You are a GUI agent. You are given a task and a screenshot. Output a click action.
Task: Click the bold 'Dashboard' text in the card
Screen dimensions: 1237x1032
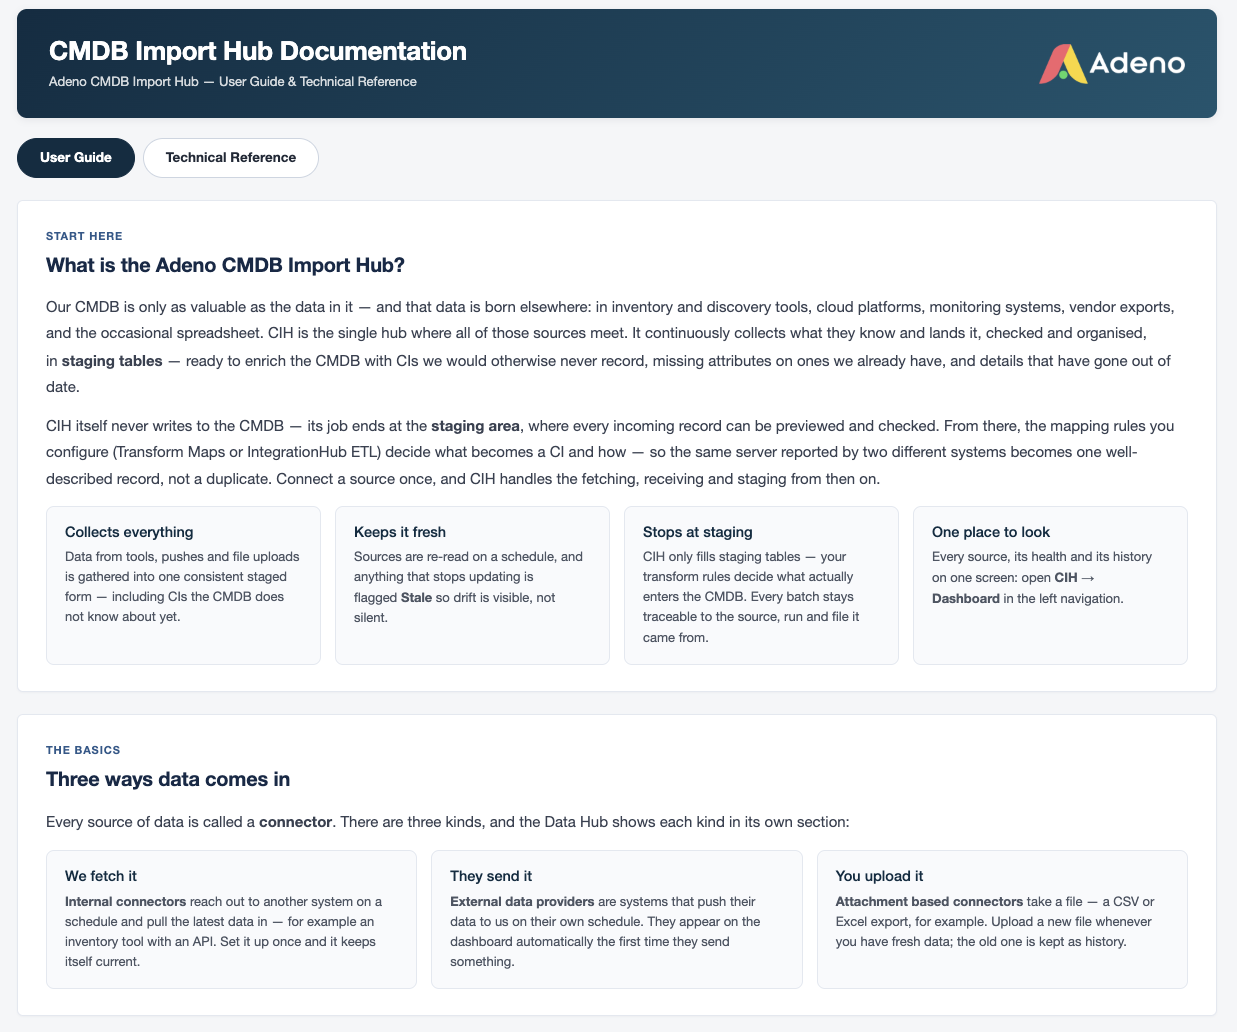[966, 599]
